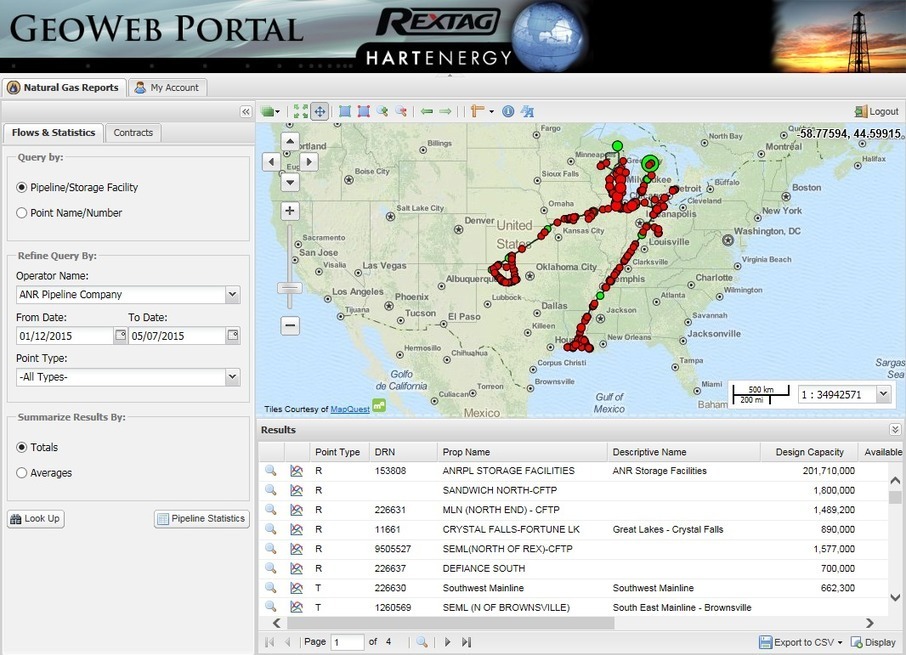Collapse the left query panel
Screen dimensions: 906x655
point(246,111)
